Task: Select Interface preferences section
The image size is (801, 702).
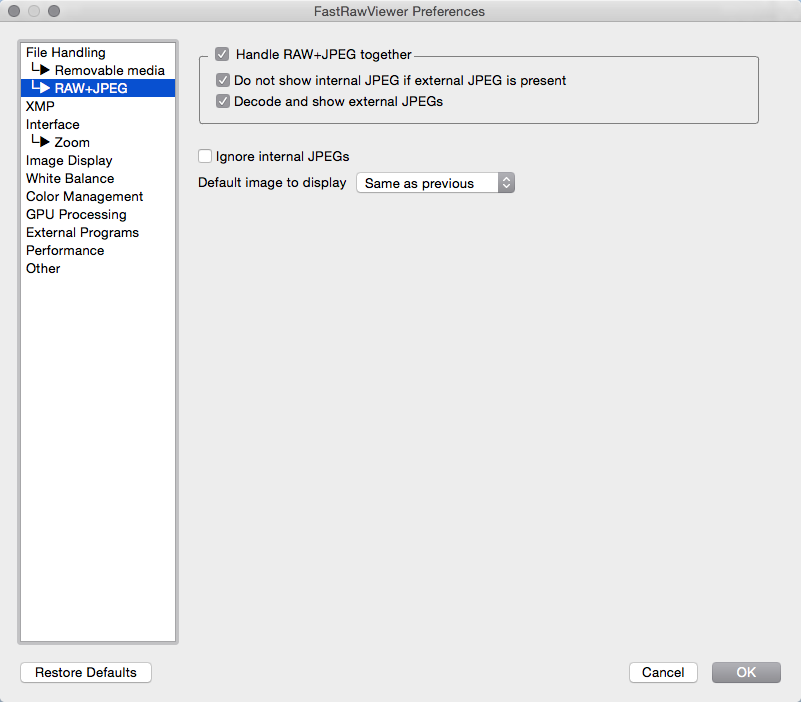Action: tap(98, 124)
